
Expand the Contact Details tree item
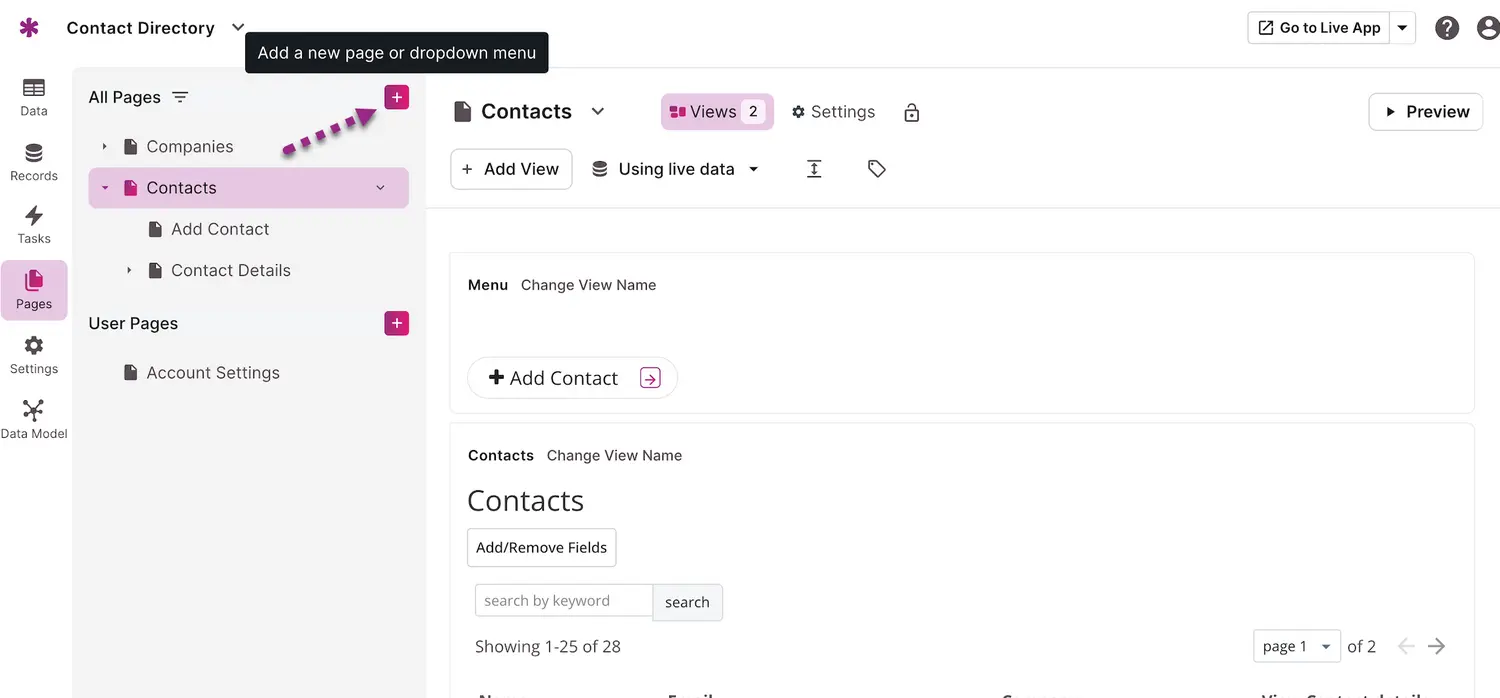point(129,271)
